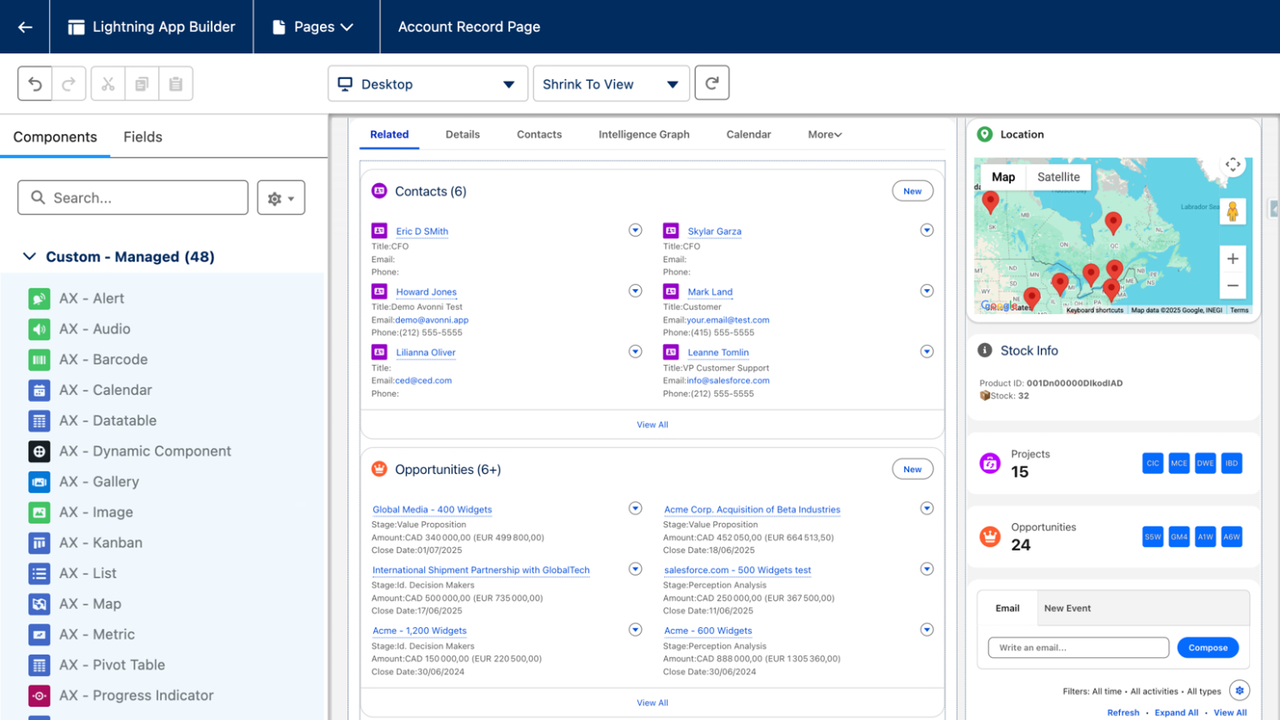Open actions menu for Eric D SMith
The width and height of the screenshot is (1280, 720).
(635, 230)
